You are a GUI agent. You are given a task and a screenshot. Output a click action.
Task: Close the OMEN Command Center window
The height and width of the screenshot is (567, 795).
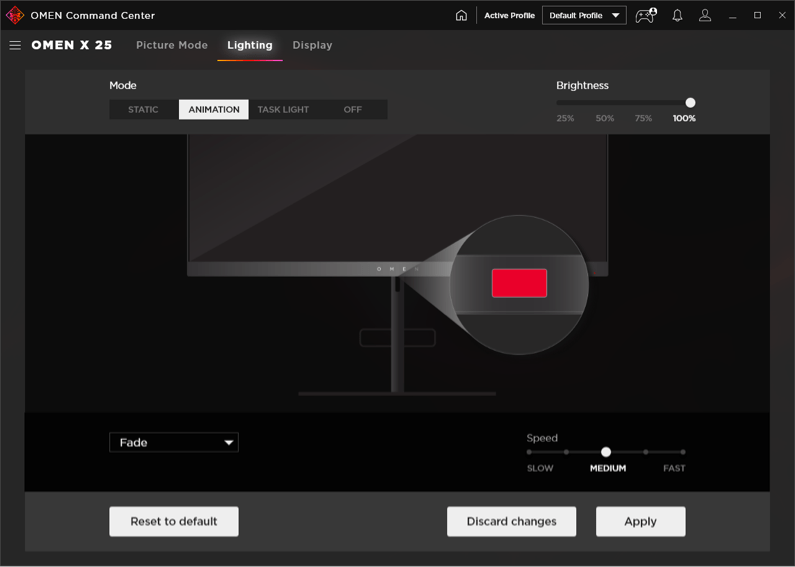782,15
